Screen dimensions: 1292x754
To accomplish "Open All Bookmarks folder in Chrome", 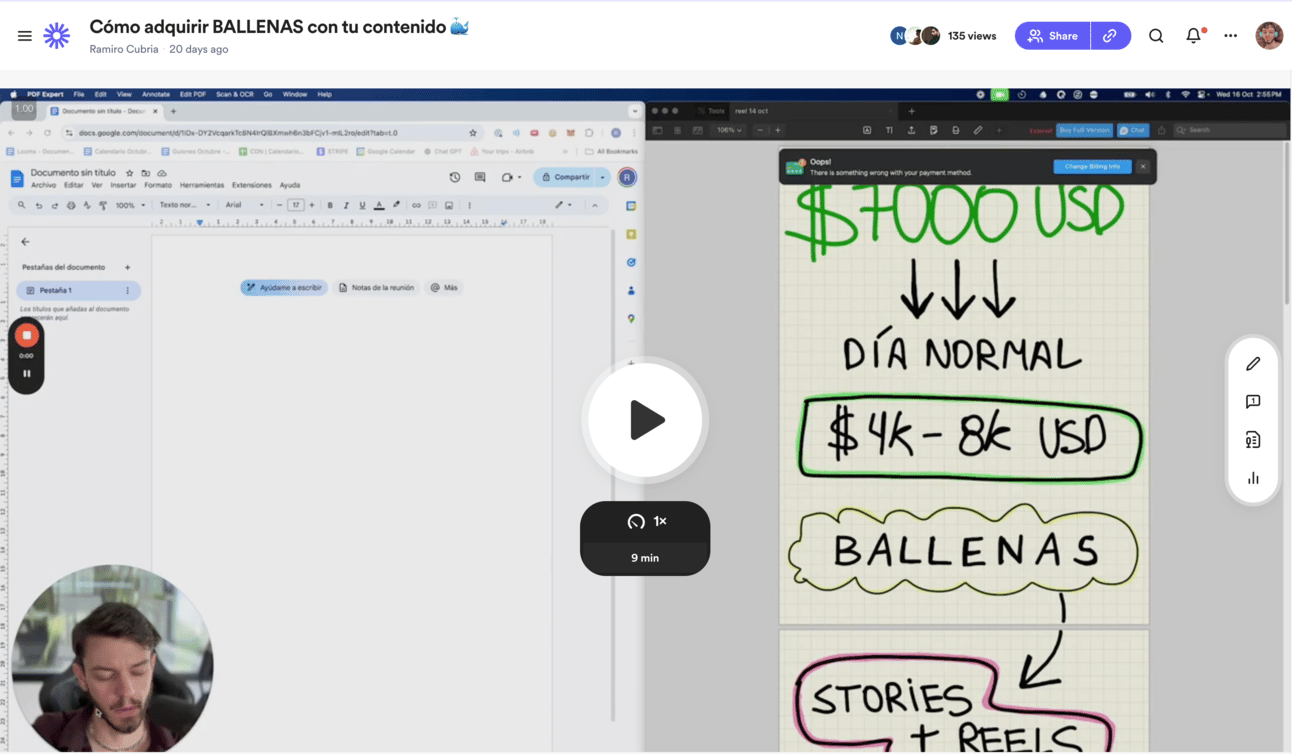I will 611,152.
